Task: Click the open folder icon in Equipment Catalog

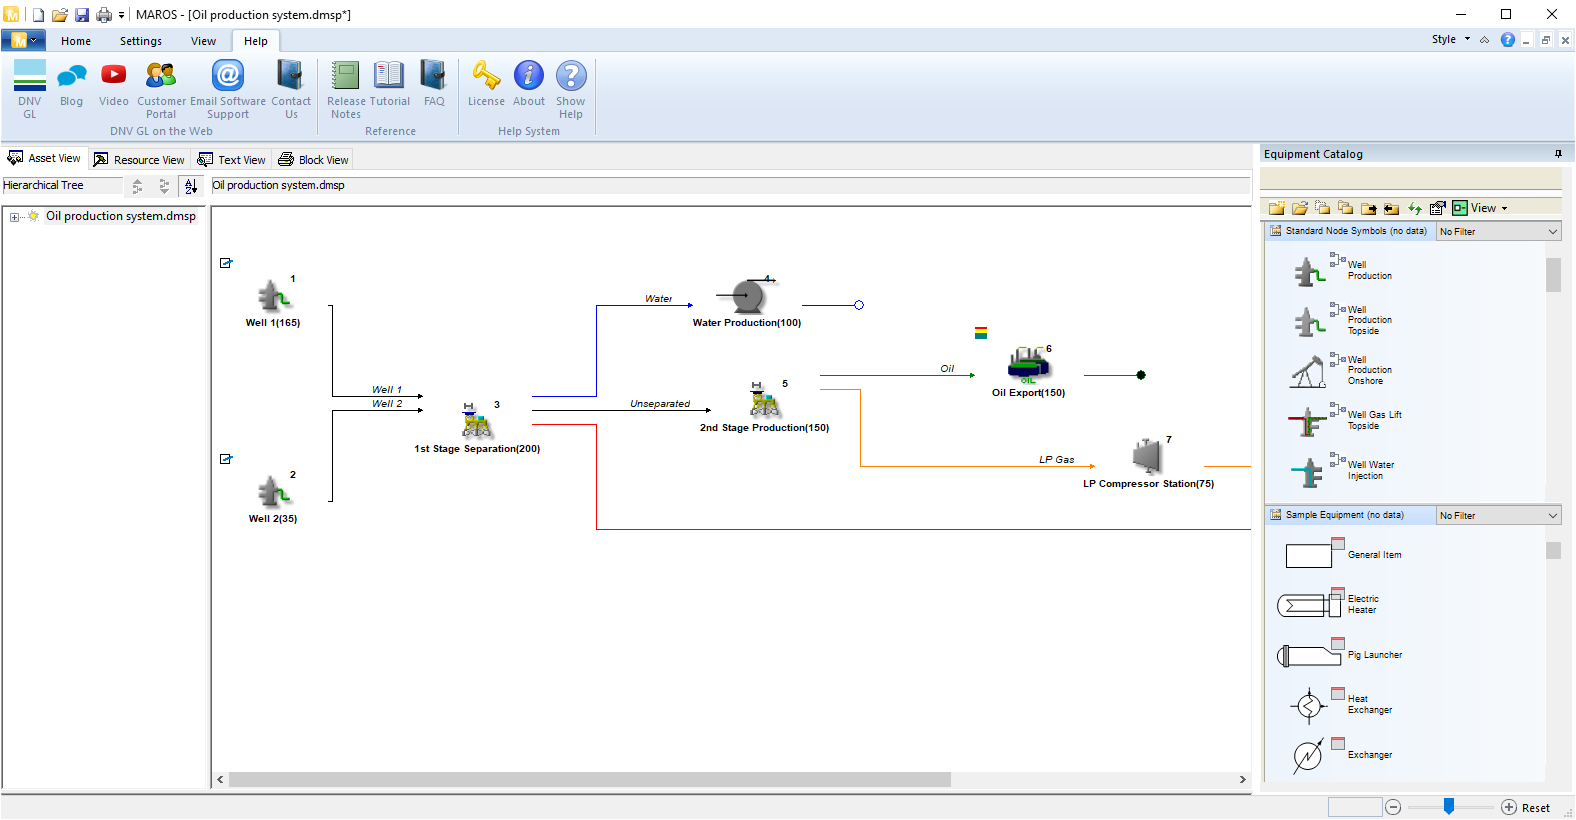Action: [x=1300, y=208]
